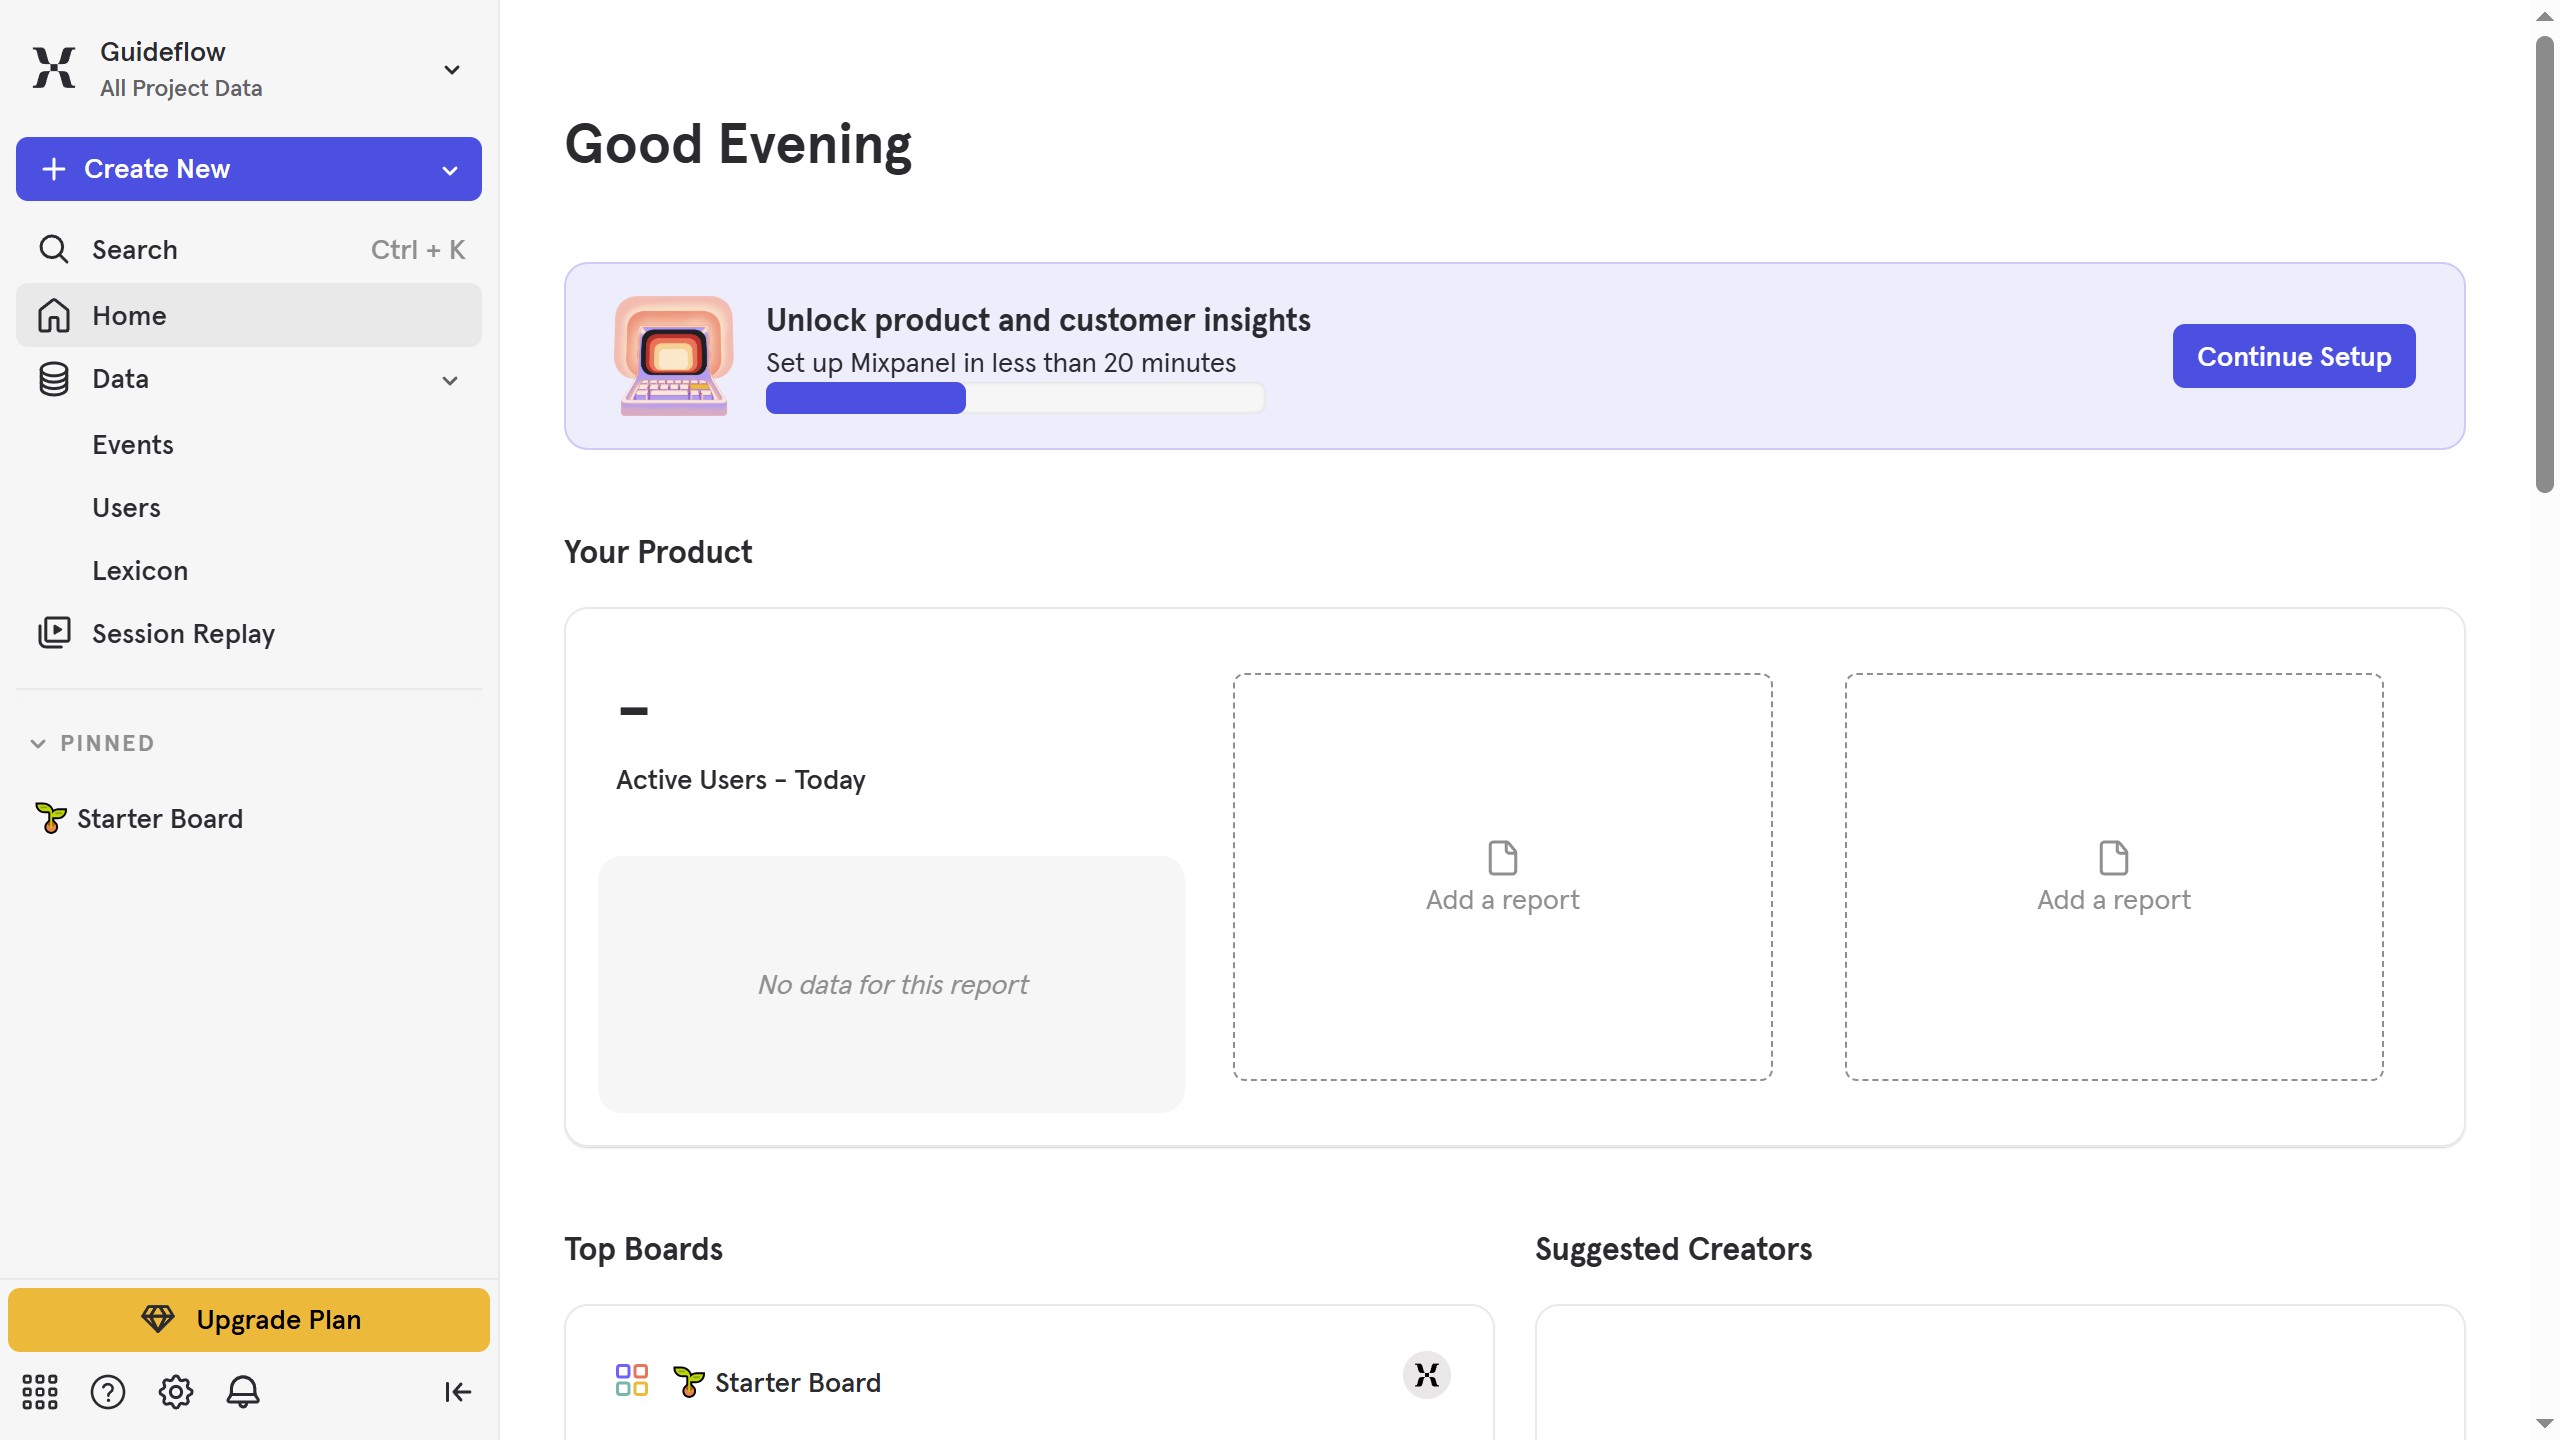The width and height of the screenshot is (2560, 1440).
Task: Click the board grid icon in Top Boards
Action: coord(632,1380)
